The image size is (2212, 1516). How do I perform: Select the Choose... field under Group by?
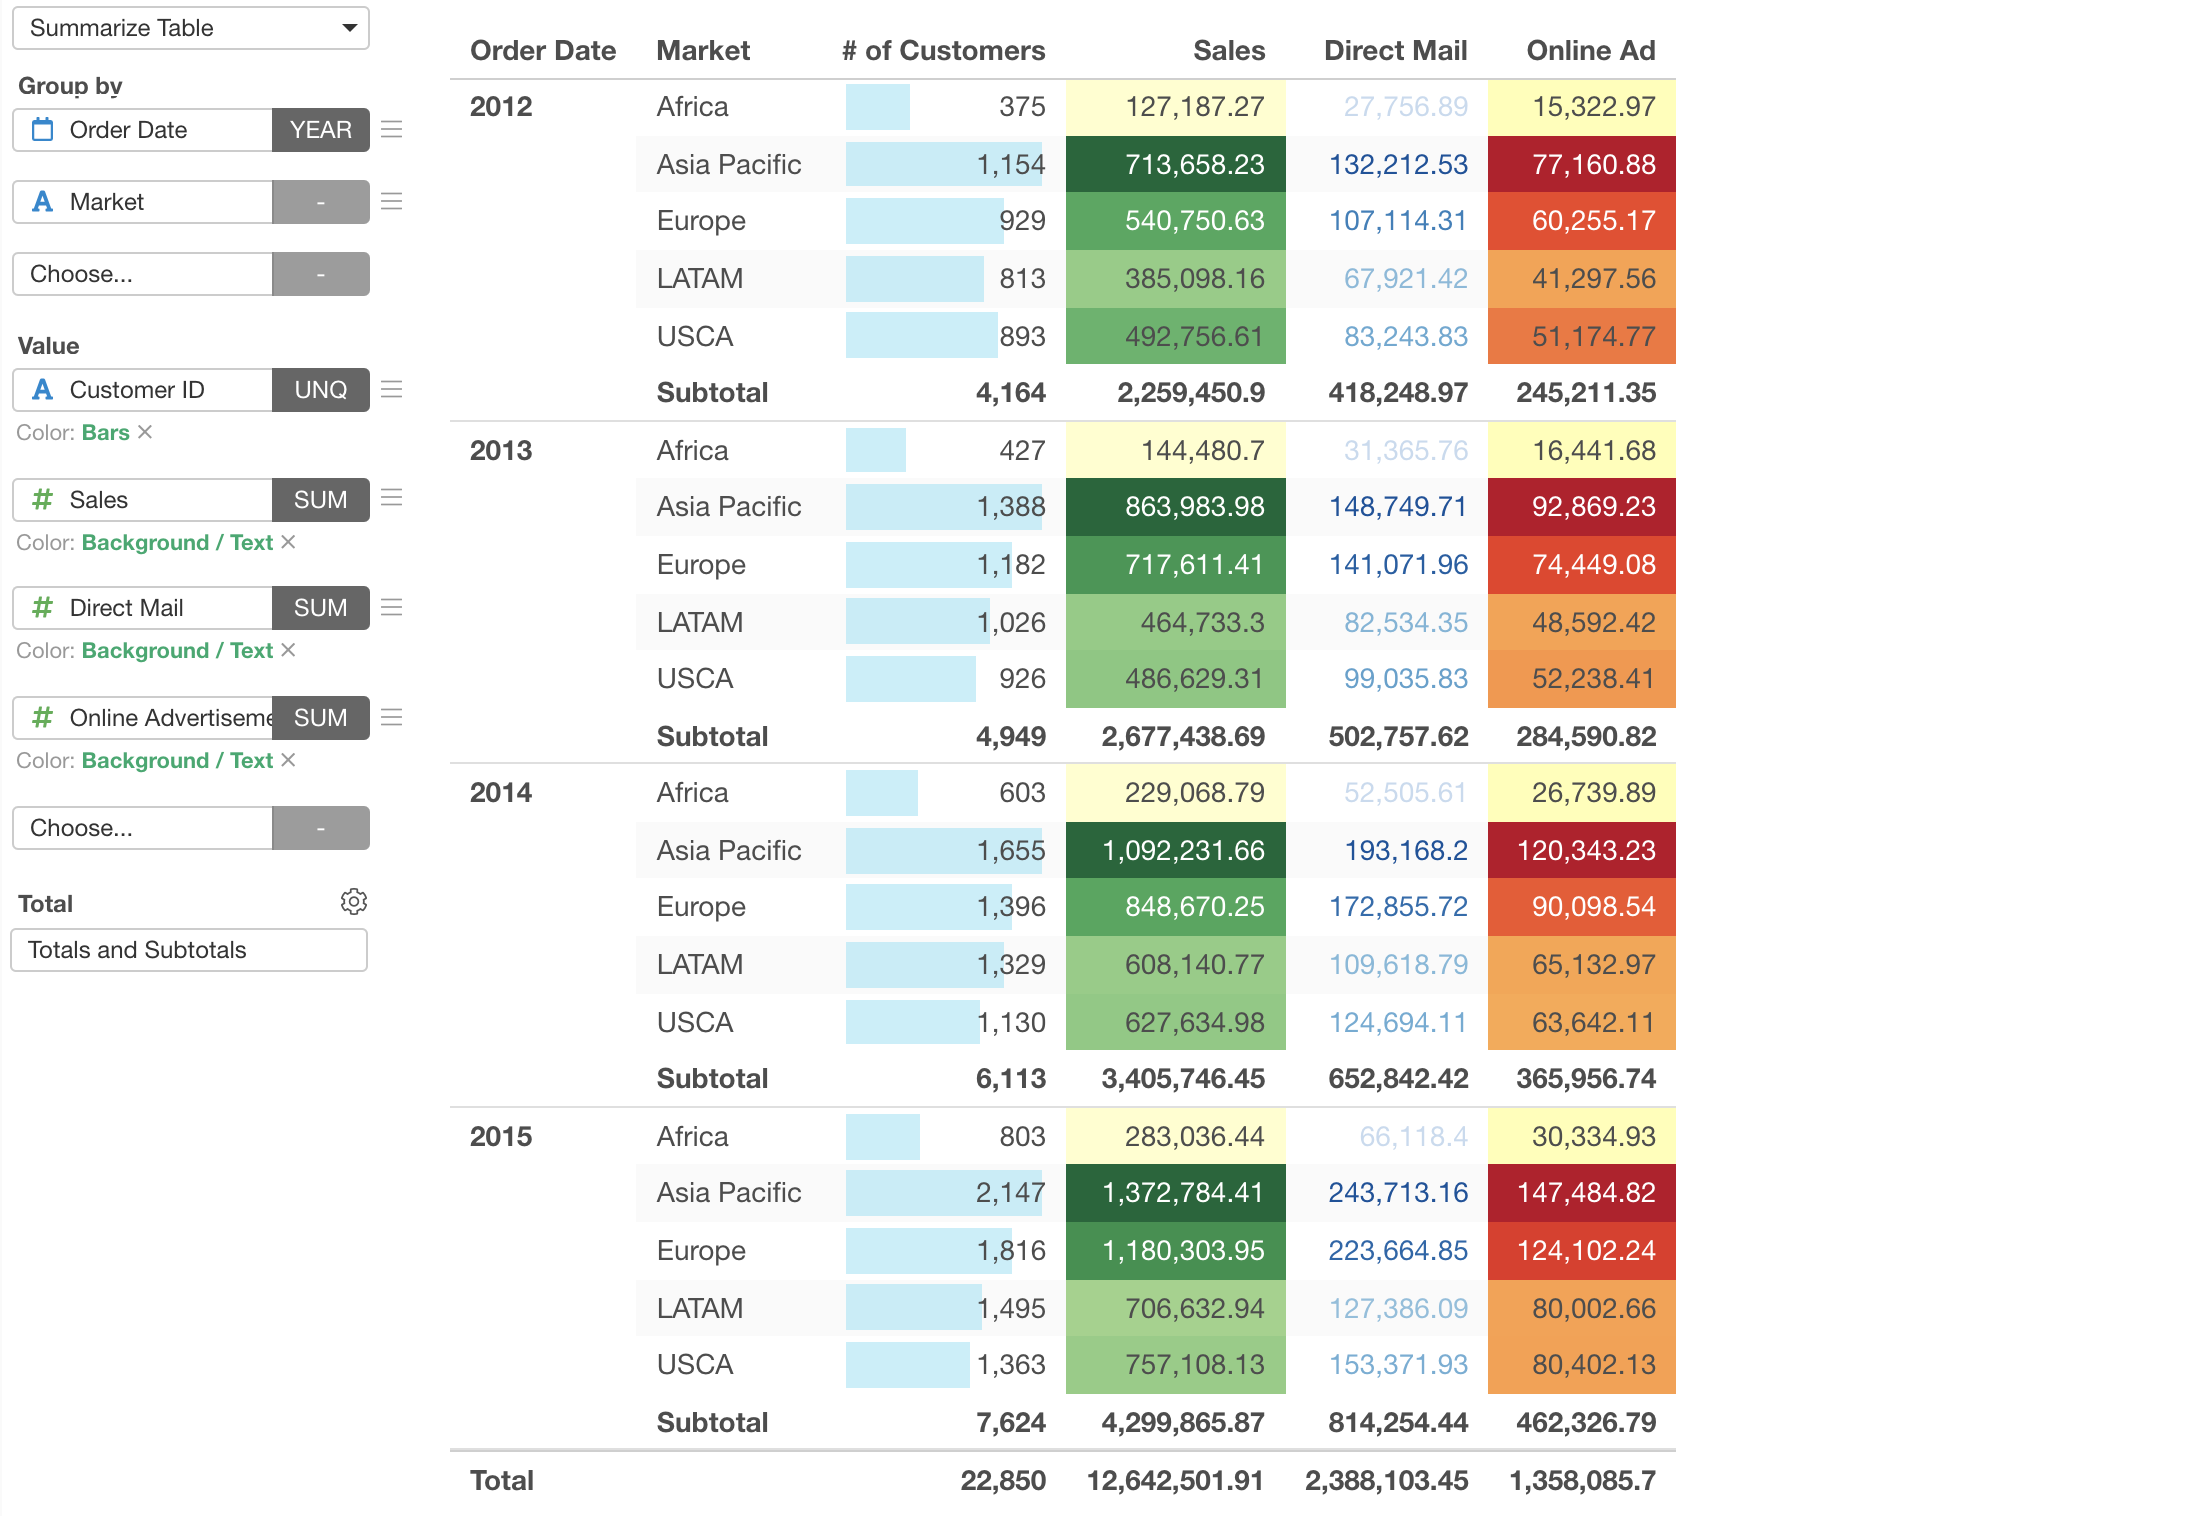pyautogui.click(x=142, y=274)
